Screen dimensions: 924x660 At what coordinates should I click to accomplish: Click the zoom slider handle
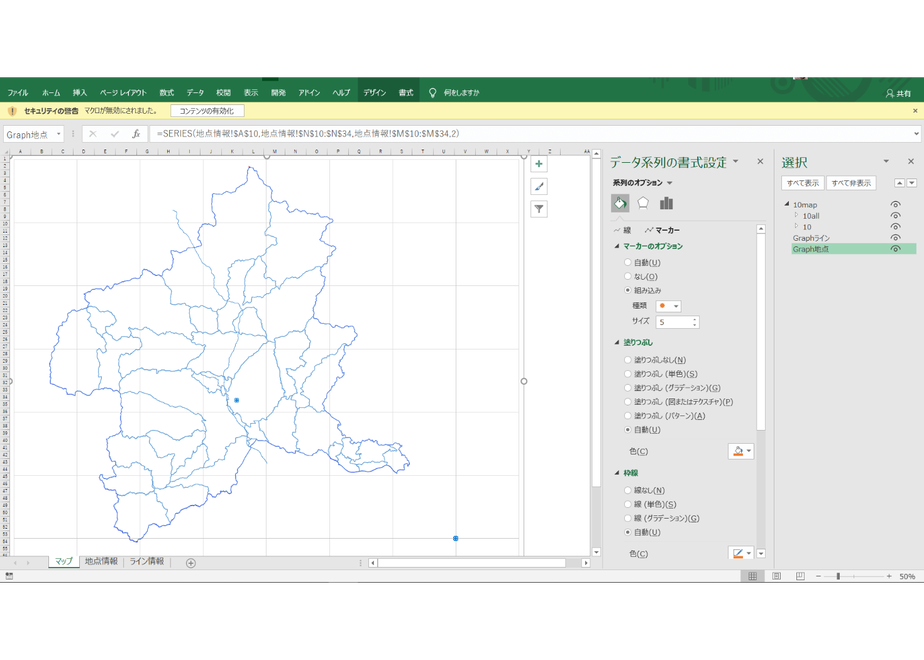[x=838, y=576]
